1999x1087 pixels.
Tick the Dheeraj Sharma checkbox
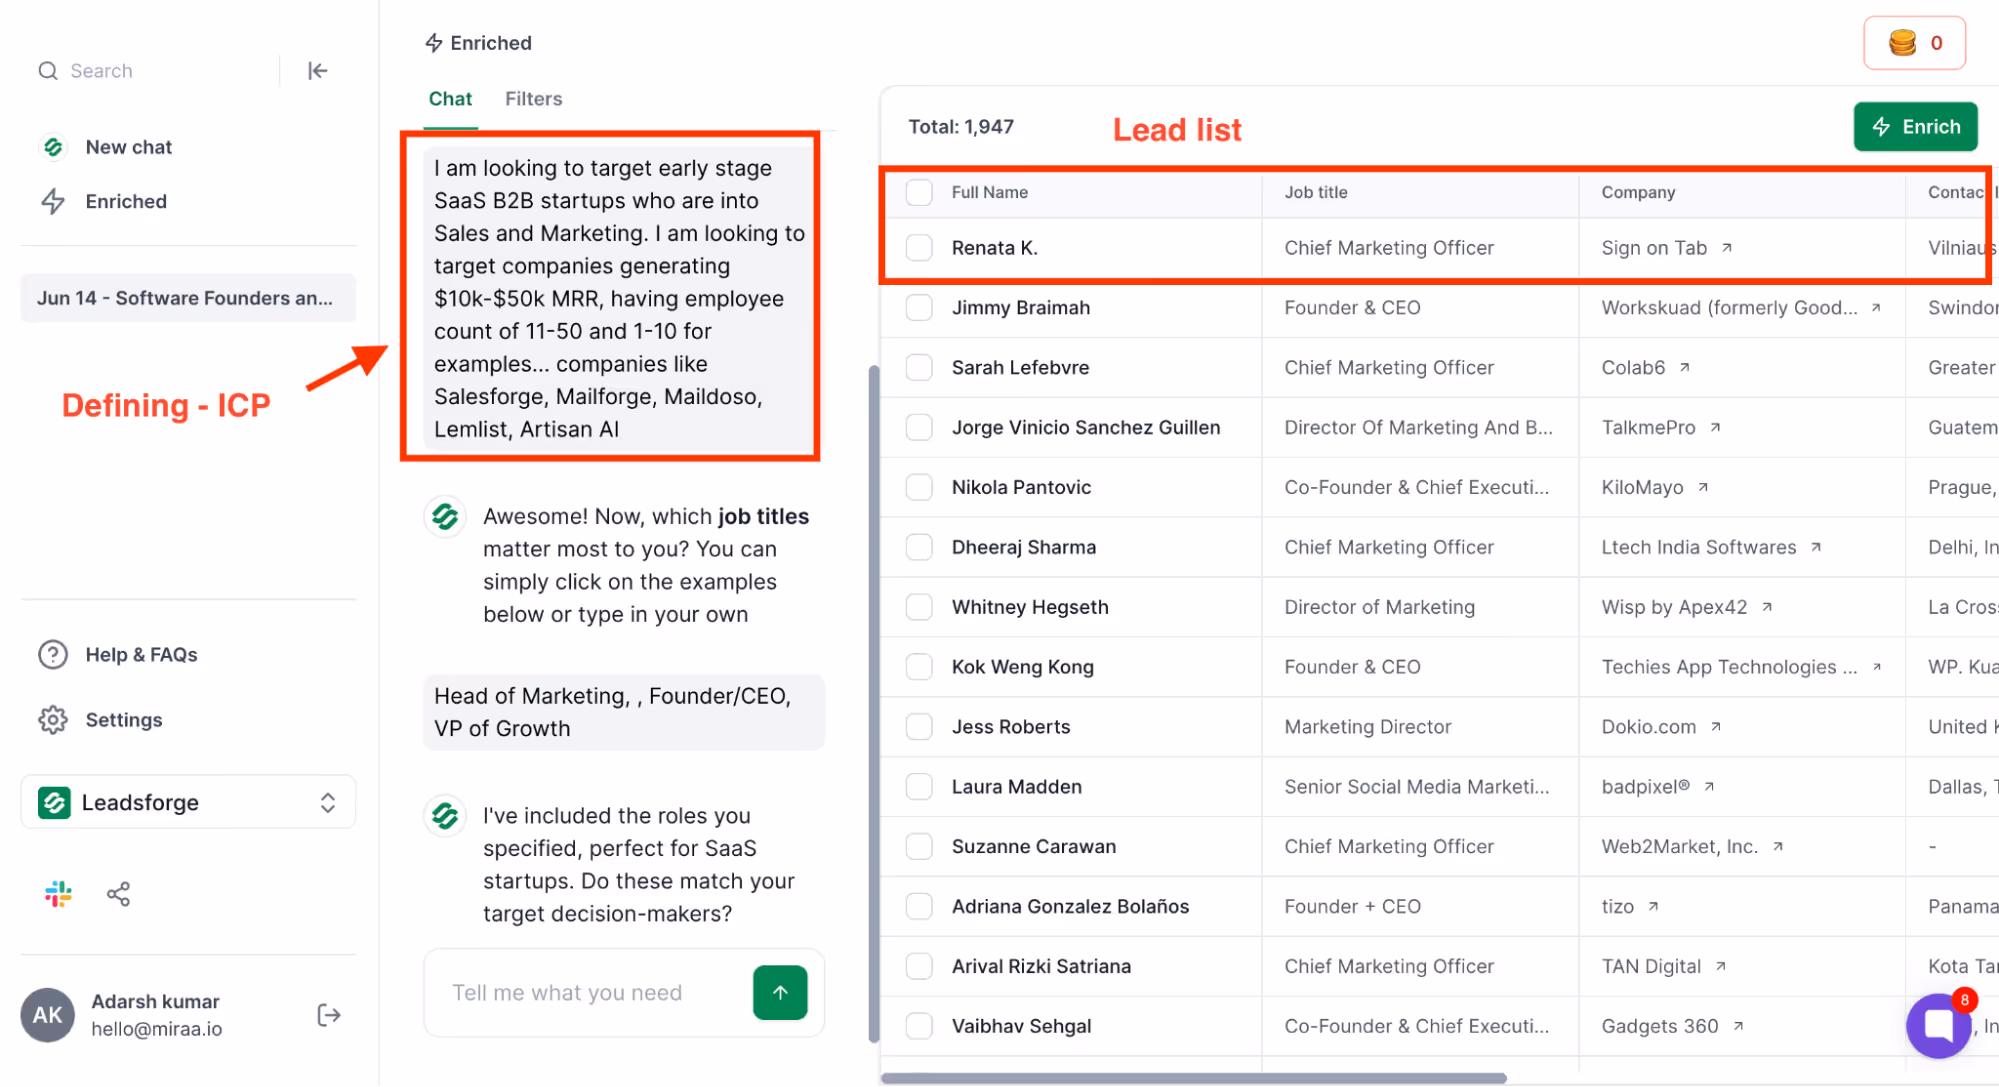pos(919,547)
